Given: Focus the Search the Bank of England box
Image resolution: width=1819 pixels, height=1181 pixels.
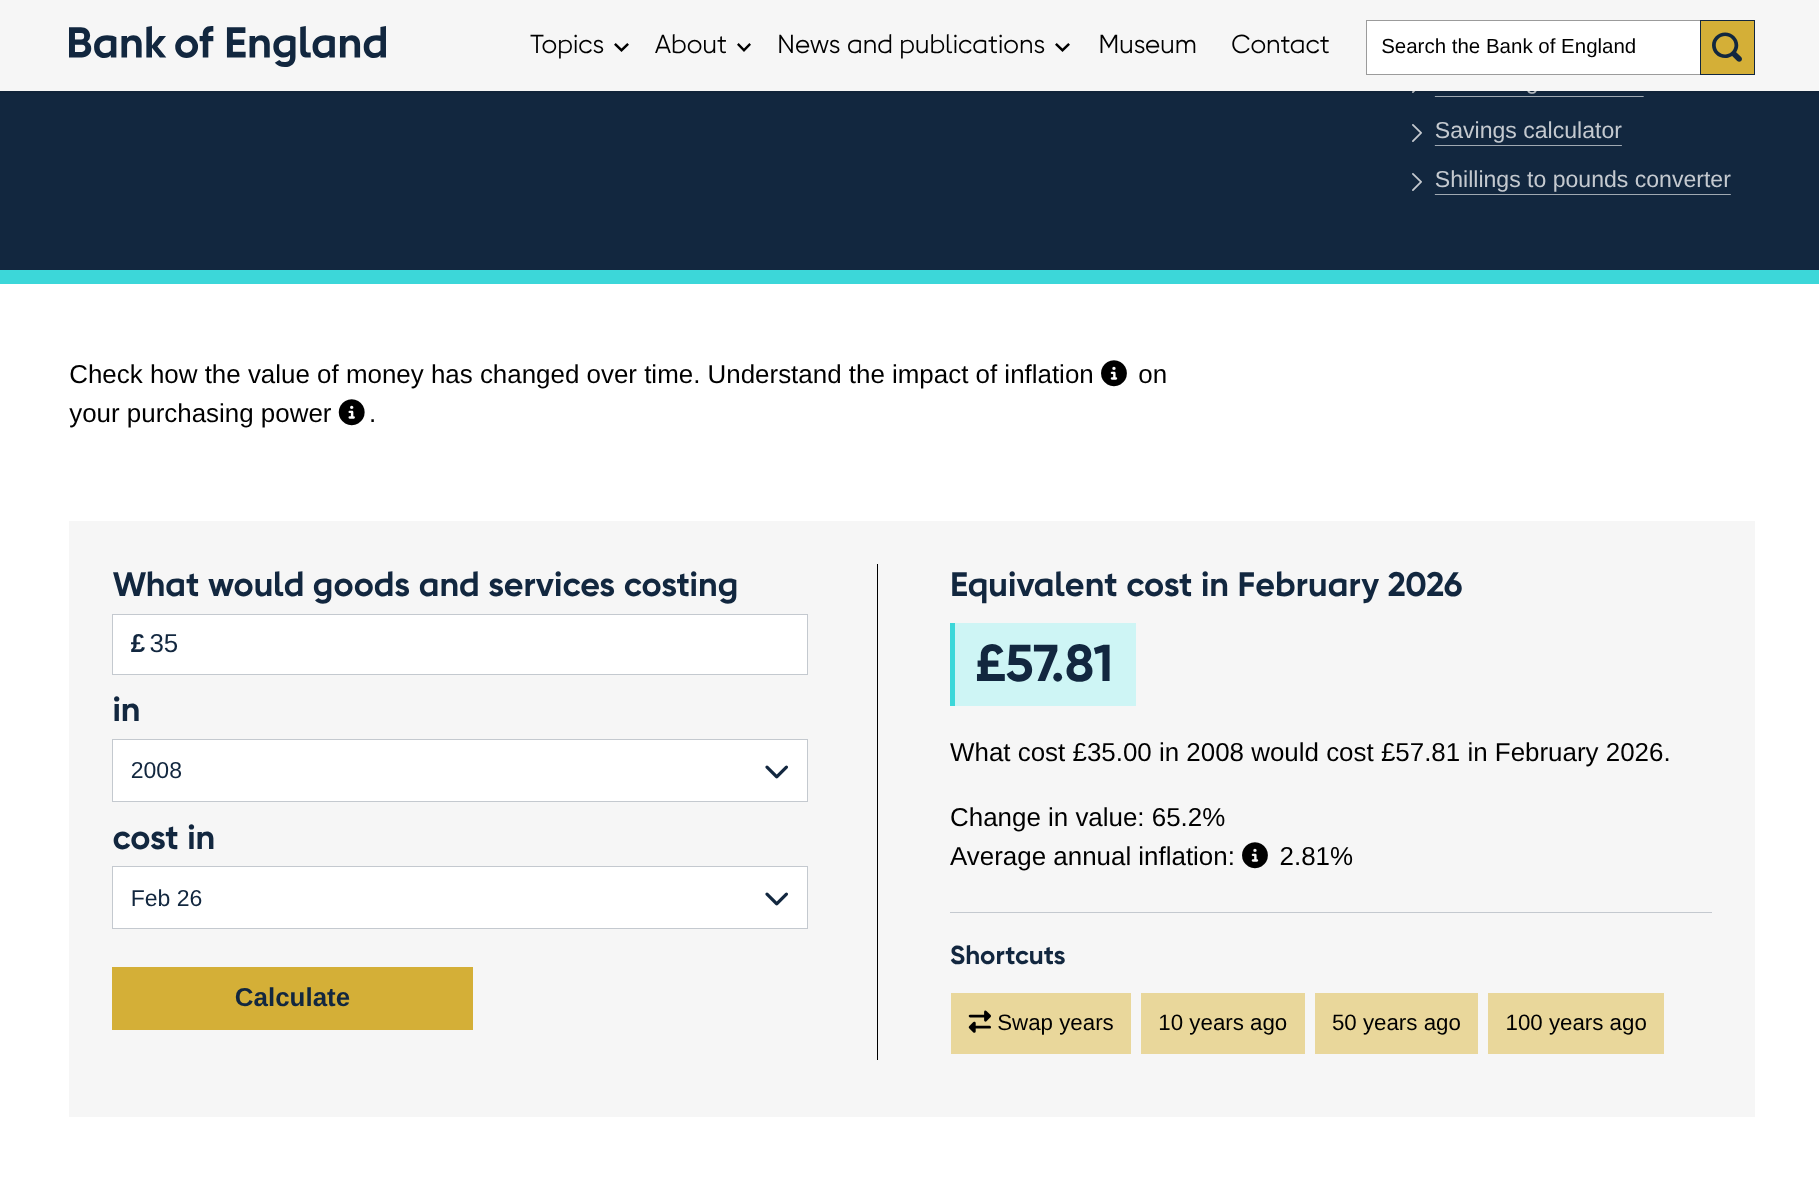Looking at the screenshot, I should [1533, 47].
